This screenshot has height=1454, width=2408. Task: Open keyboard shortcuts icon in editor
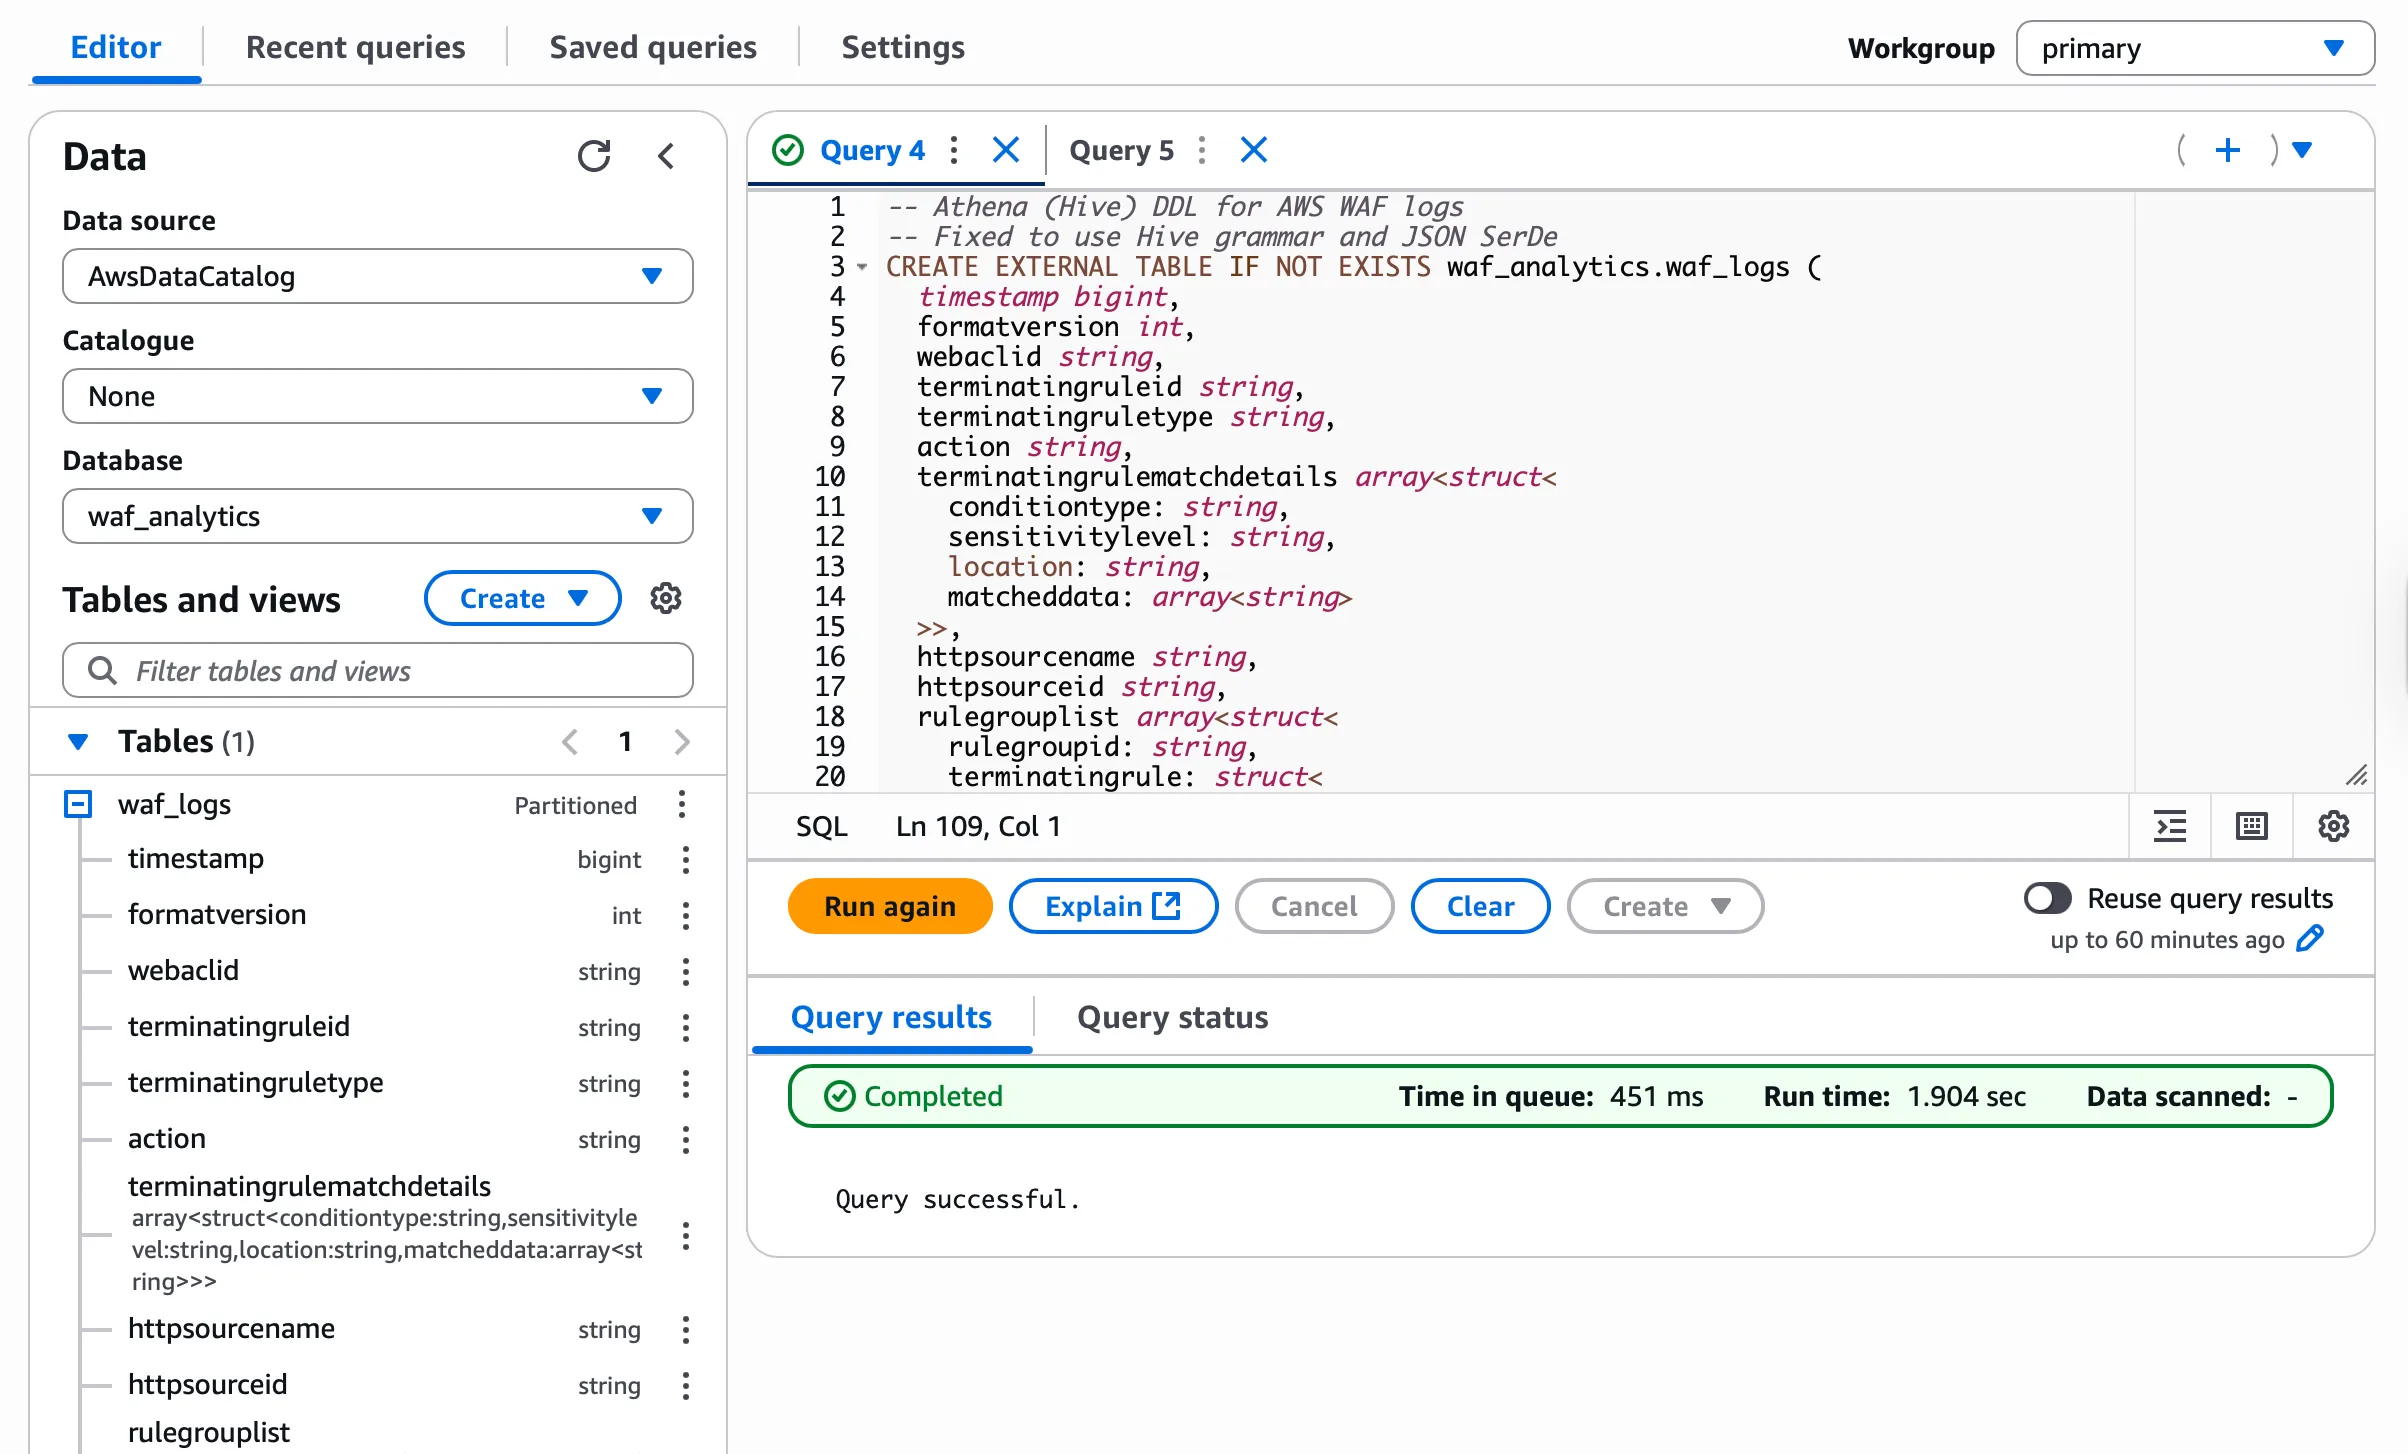pos(2252,826)
